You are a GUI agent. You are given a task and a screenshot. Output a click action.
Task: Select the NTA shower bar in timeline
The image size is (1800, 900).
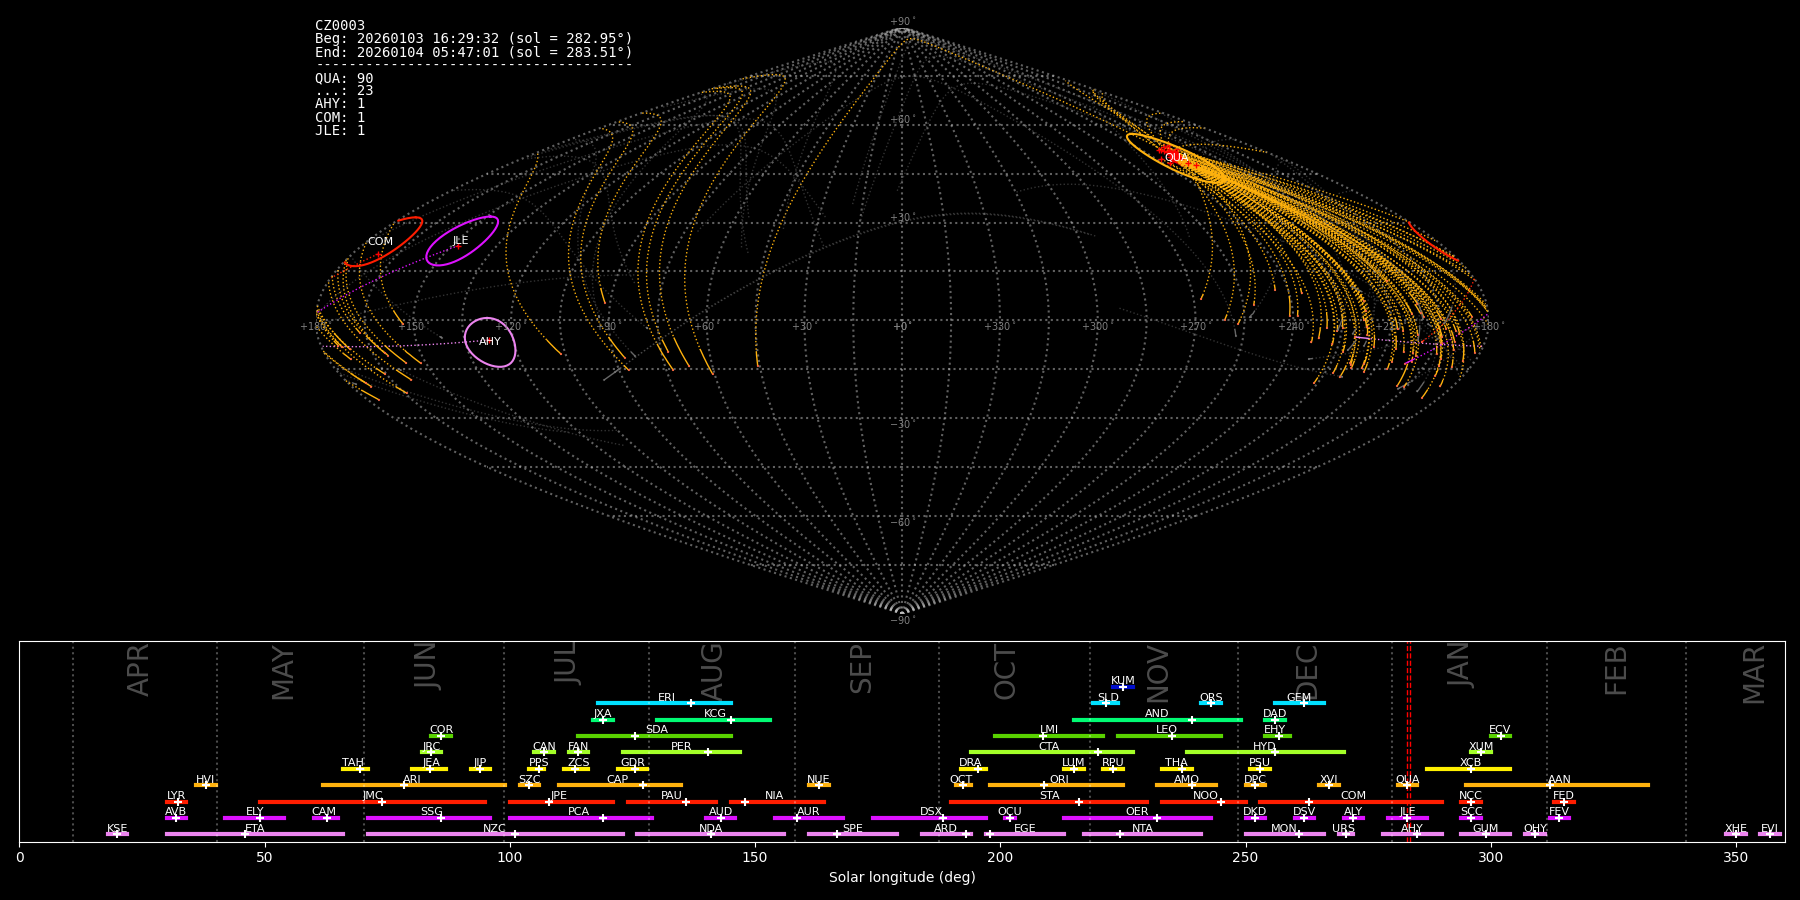pyautogui.click(x=1142, y=834)
